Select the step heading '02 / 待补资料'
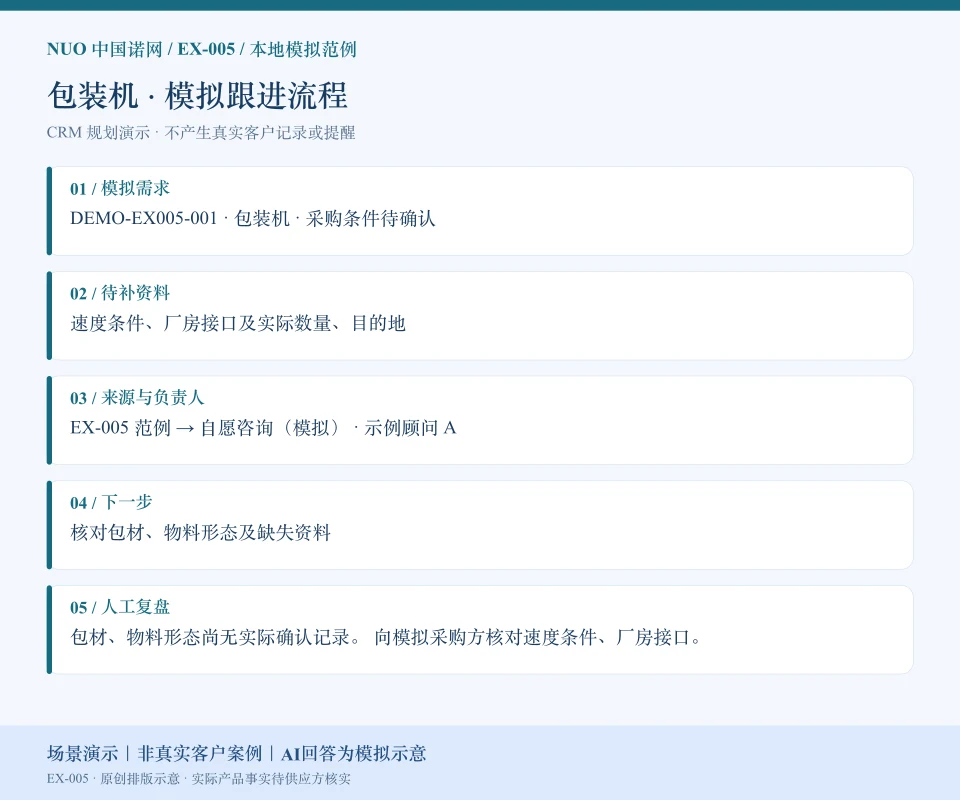The image size is (960, 800). (119, 293)
